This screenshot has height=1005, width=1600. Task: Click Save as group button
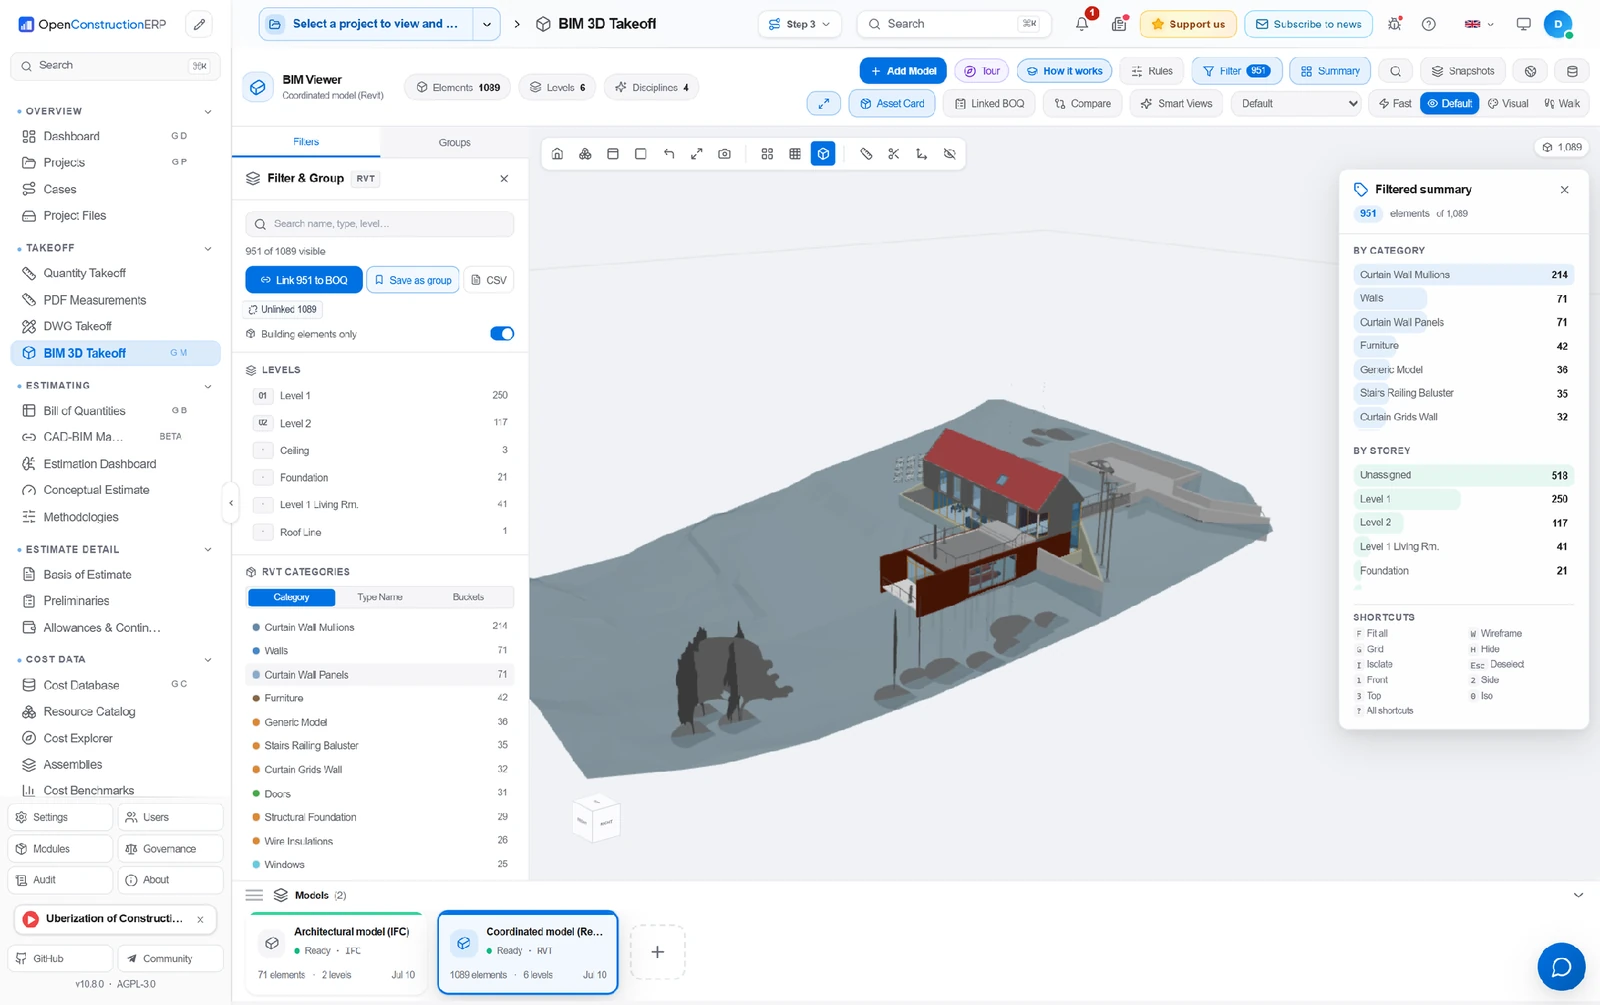click(413, 280)
